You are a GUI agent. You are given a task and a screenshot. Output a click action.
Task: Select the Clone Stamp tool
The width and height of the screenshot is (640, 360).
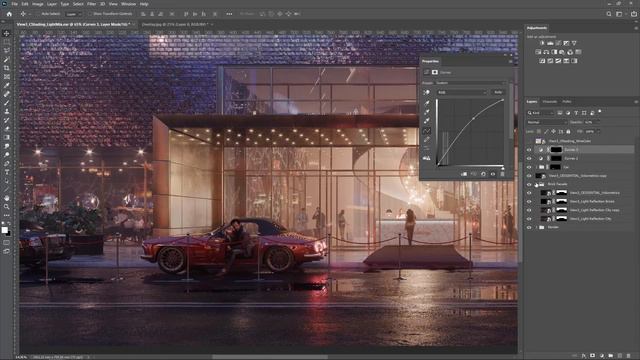pyautogui.click(x=6, y=111)
